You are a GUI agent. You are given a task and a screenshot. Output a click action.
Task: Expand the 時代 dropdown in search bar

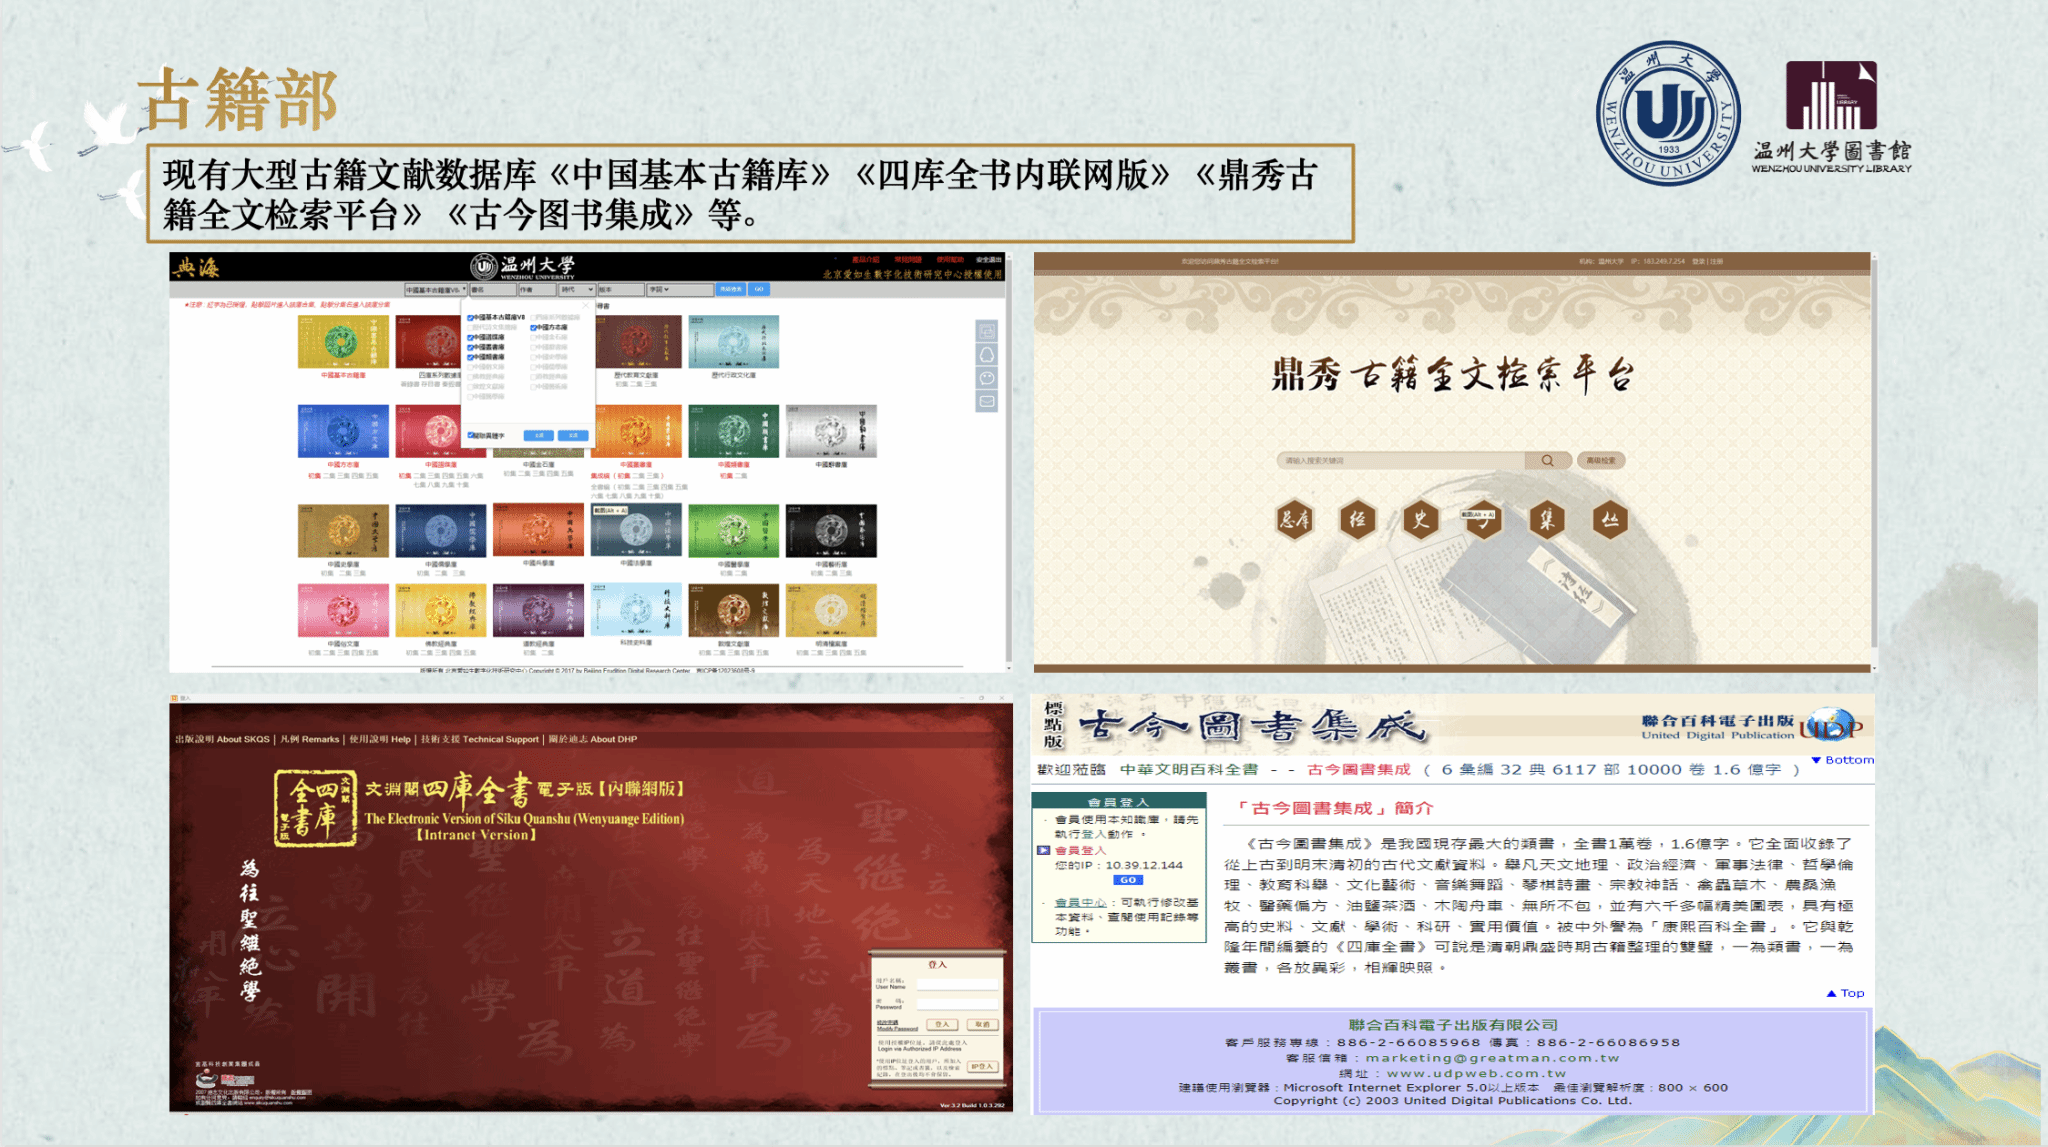point(576,289)
